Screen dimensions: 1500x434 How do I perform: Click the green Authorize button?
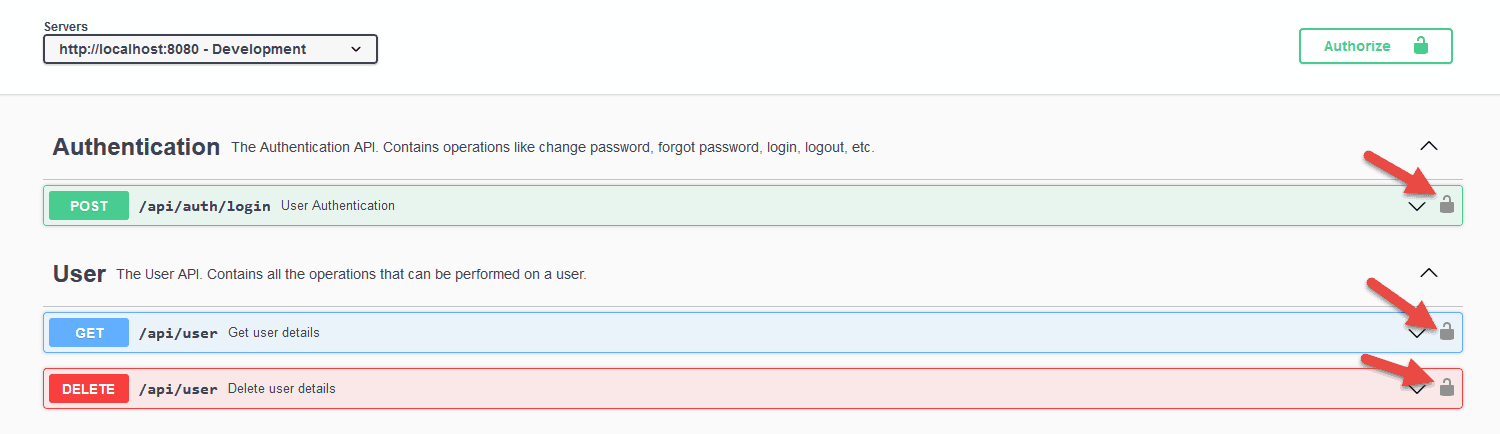[x=1376, y=46]
